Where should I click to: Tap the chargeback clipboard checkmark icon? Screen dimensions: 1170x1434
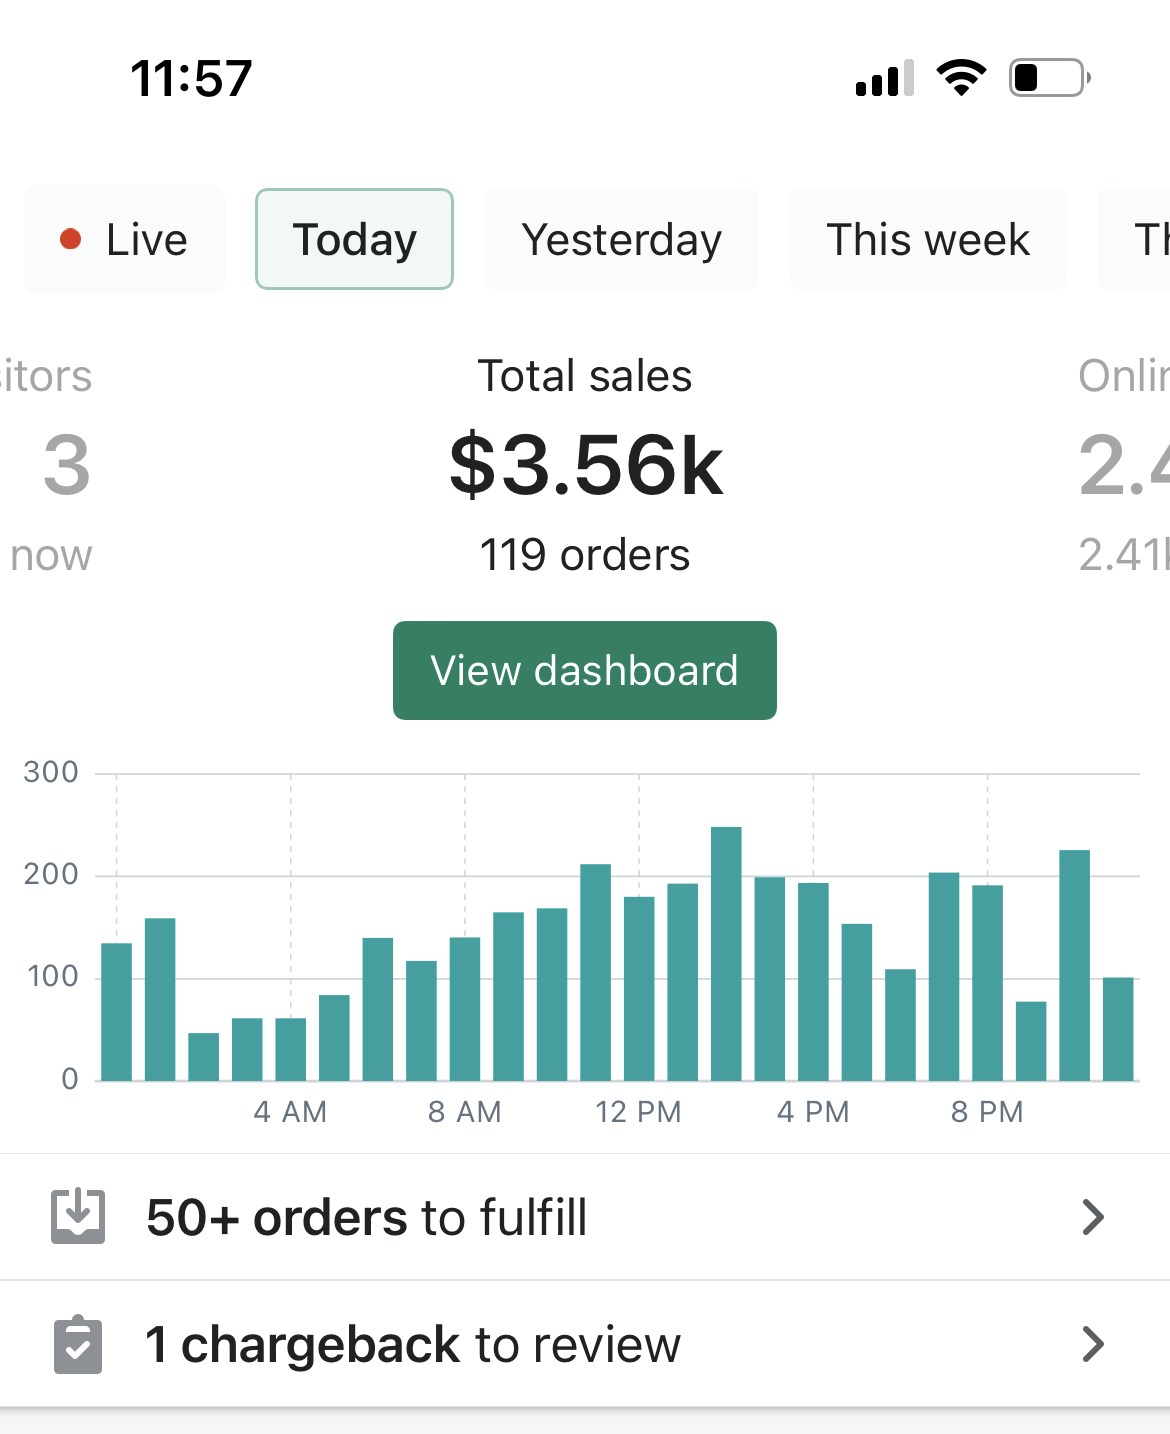click(x=78, y=1344)
